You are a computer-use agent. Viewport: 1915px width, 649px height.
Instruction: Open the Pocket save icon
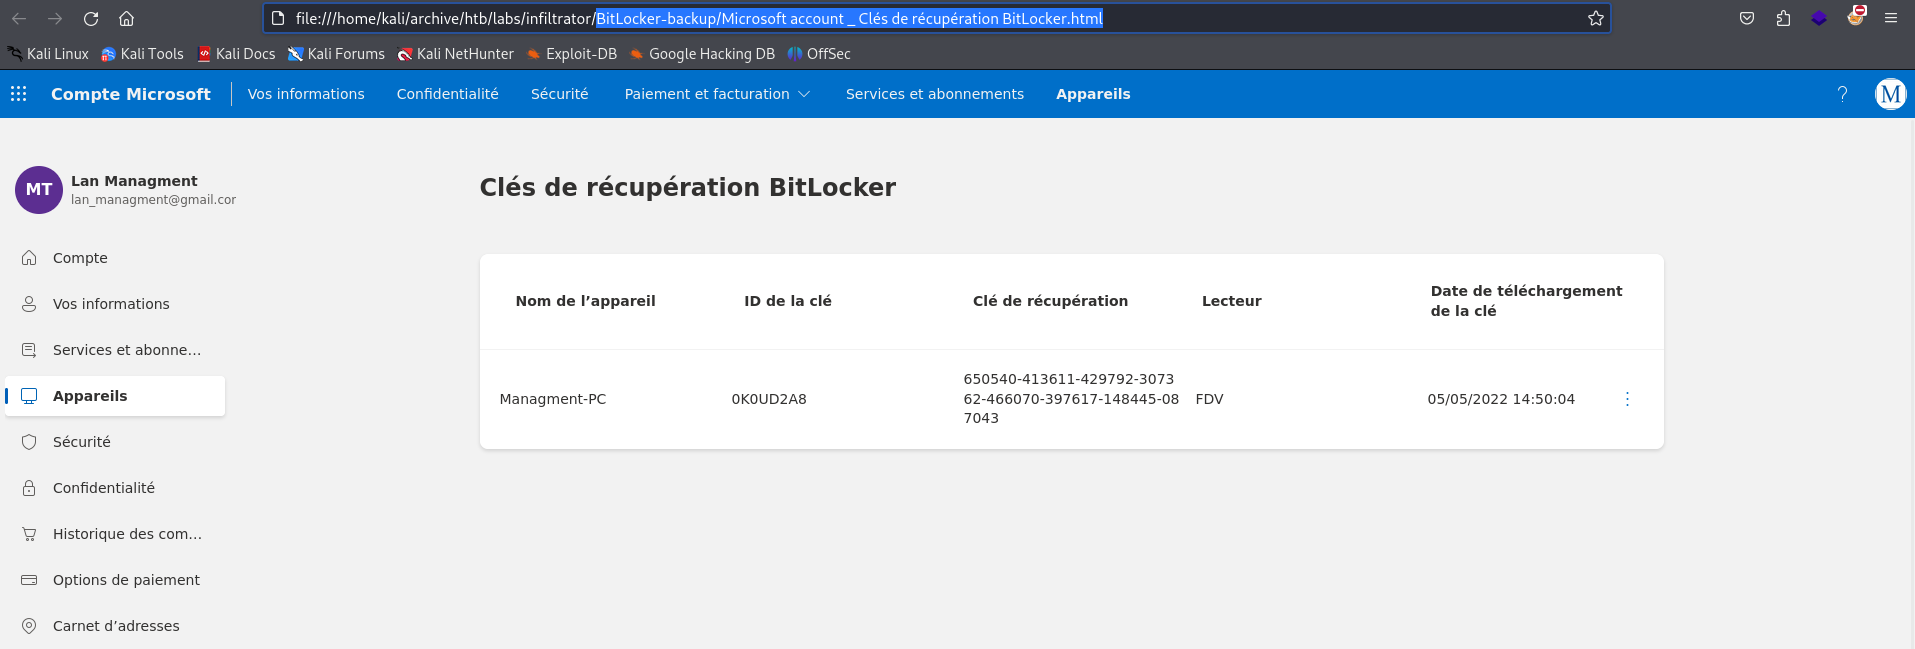click(1747, 18)
